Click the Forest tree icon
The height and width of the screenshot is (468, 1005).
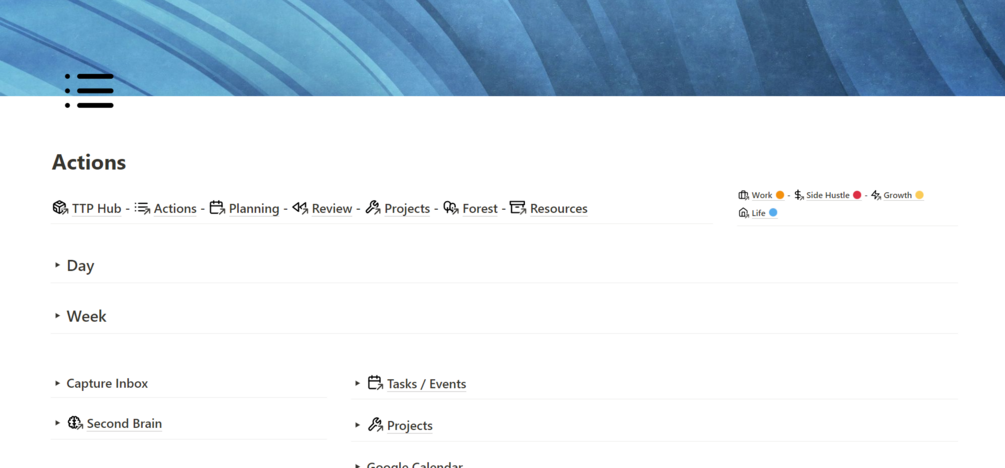451,207
